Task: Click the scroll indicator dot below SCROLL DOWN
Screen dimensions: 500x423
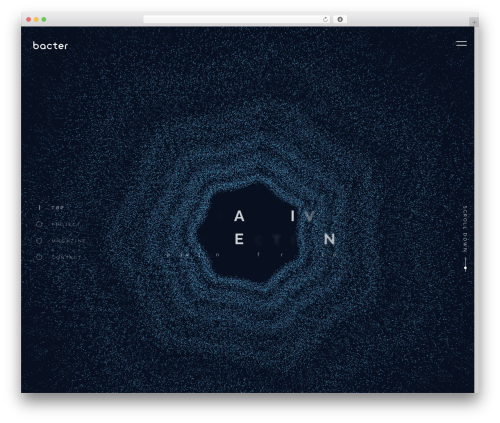Action: (x=465, y=268)
